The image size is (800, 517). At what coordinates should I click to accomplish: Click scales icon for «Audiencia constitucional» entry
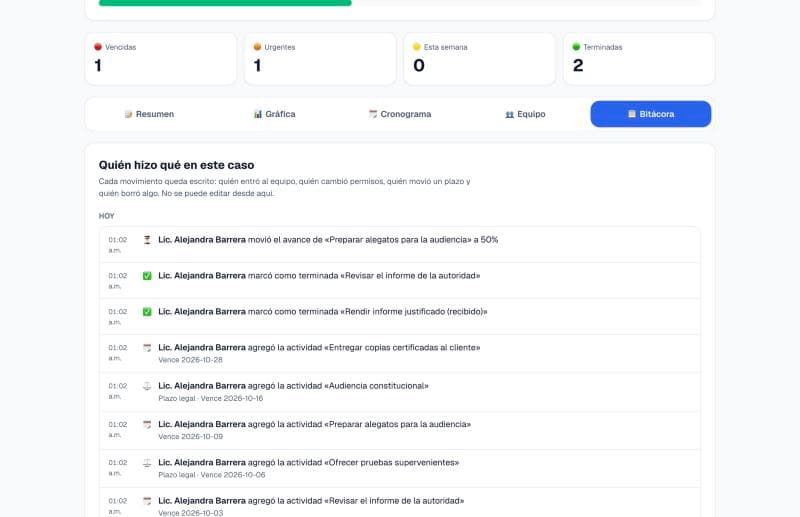(147, 386)
